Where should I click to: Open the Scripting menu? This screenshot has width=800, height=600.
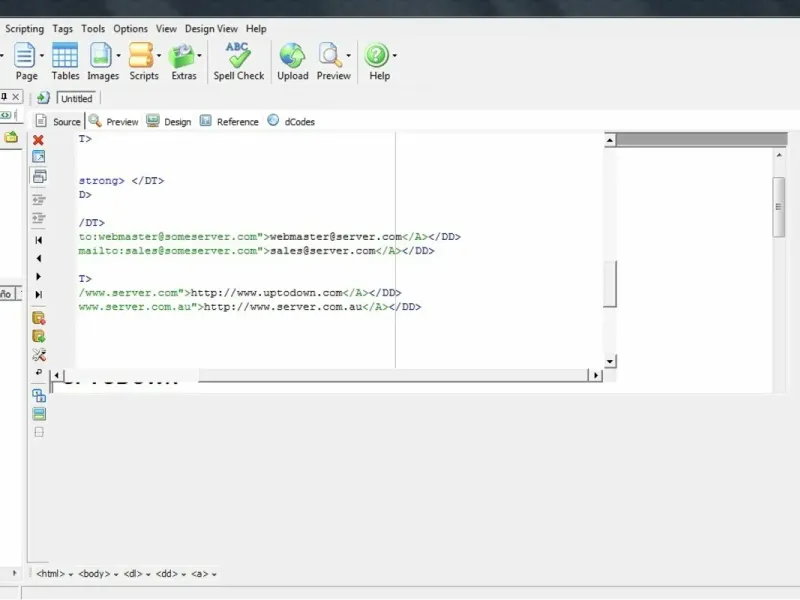pos(24,29)
